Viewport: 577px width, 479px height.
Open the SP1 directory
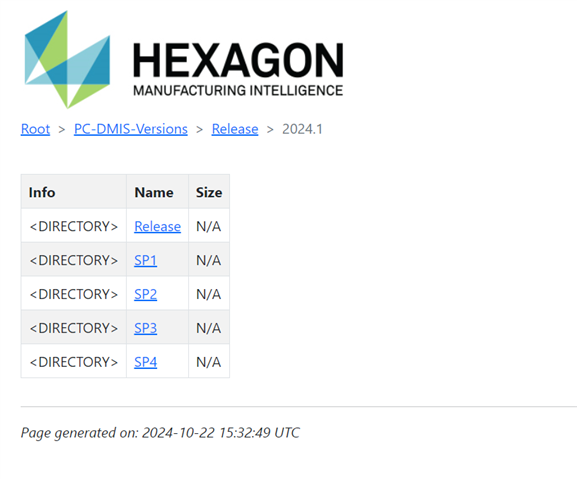pyautogui.click(x=145, y=260)
